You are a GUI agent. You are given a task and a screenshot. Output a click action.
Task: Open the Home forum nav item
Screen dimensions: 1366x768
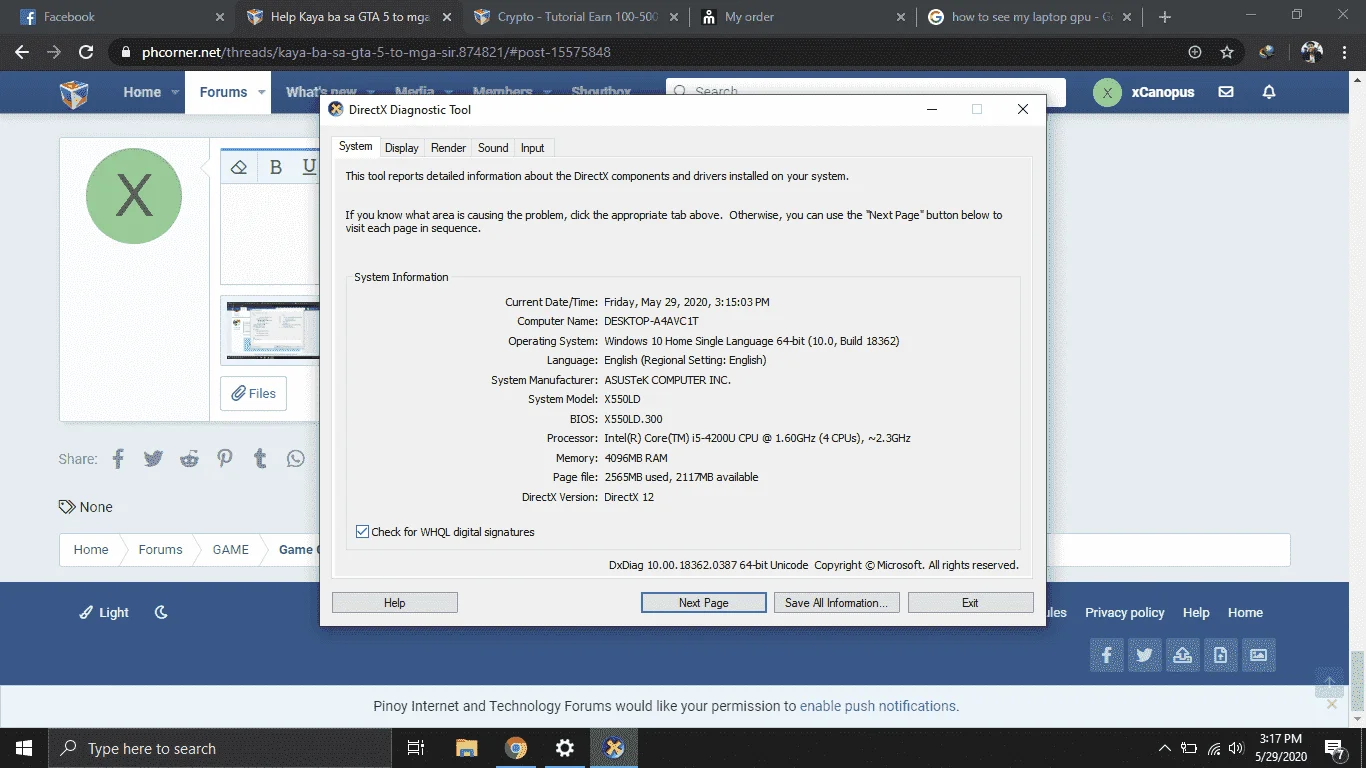142,92
